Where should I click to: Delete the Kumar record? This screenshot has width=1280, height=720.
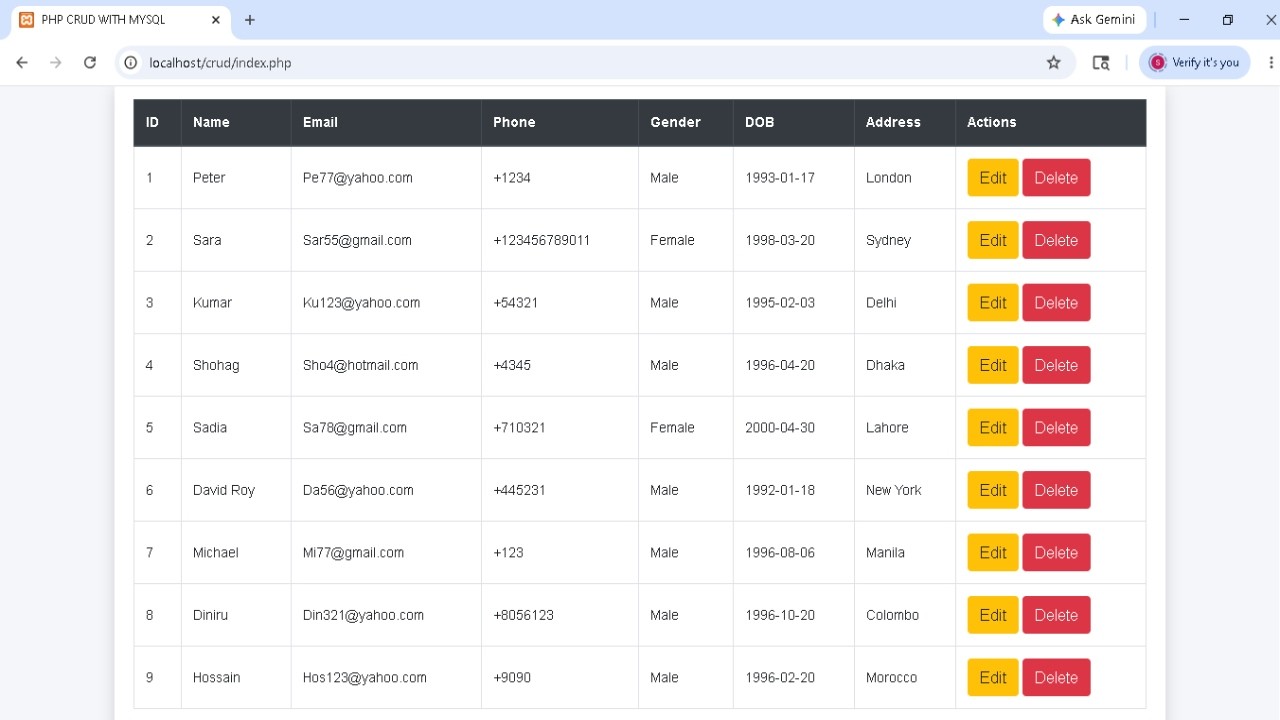click(1056, 303)
